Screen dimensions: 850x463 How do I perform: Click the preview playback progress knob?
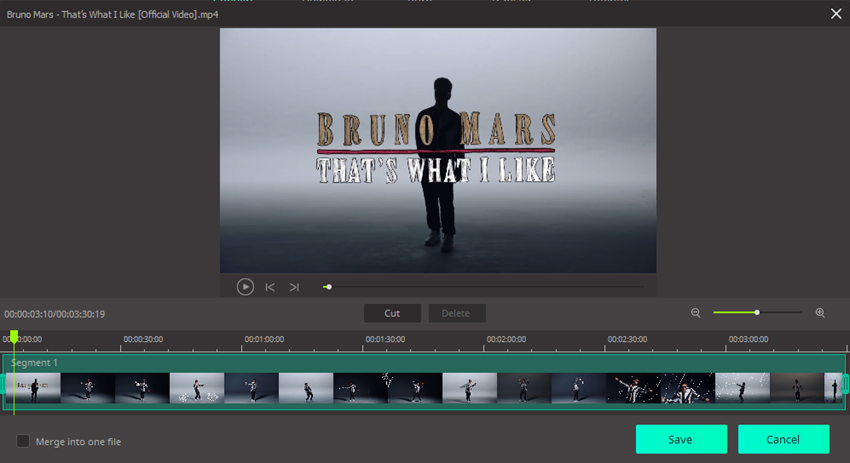tap(327, 287)
